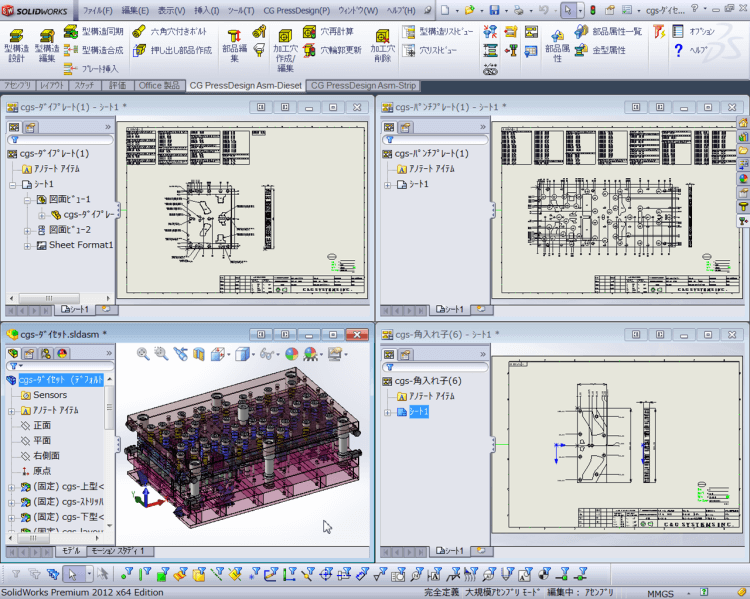Switch to the スケッチ tab

pyautogui.click(x=85, y=85)
